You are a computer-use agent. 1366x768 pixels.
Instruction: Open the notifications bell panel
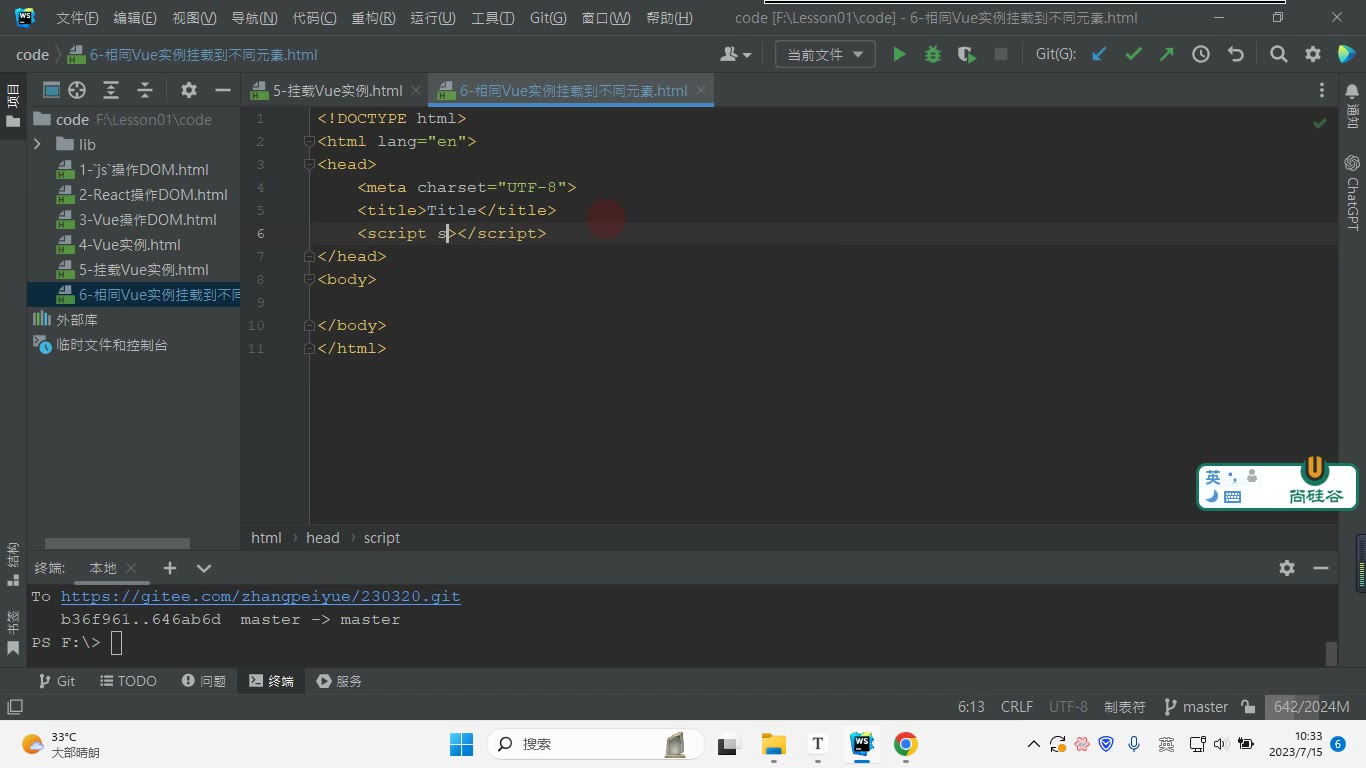click(1352, 91)
